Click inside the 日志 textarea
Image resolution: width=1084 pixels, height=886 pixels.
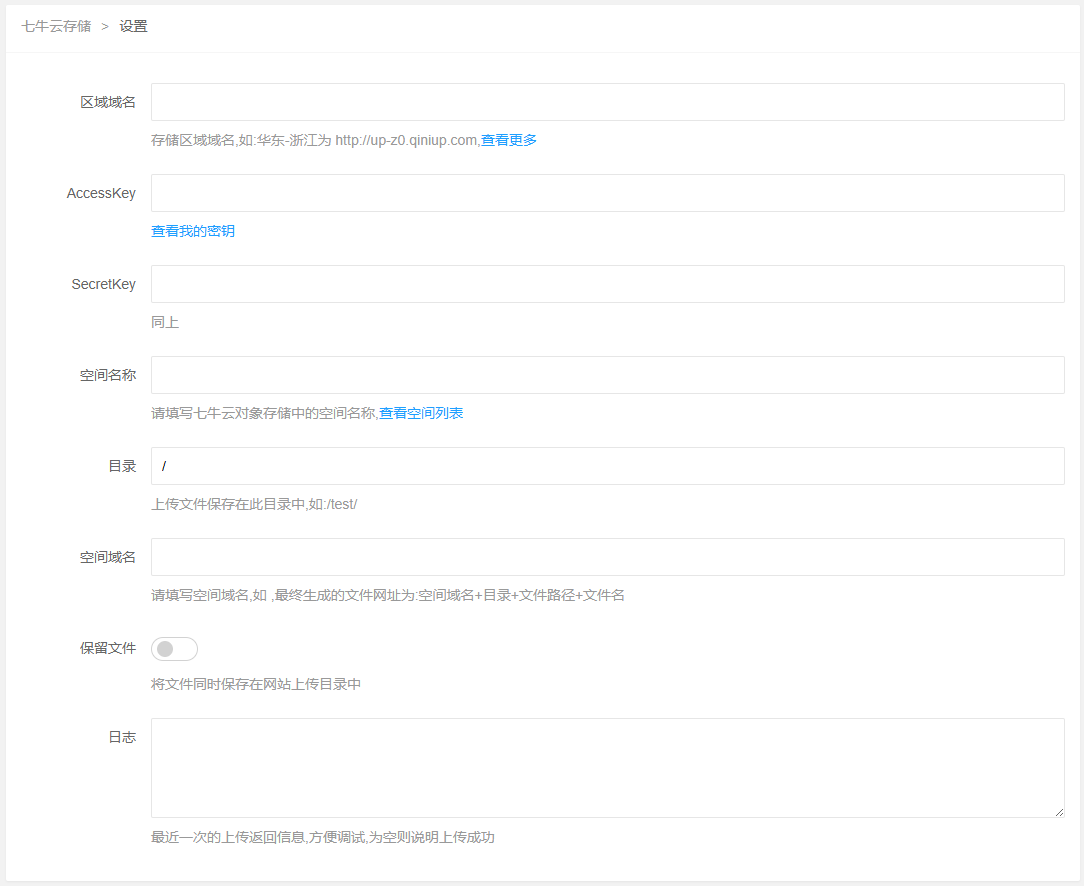608,768
